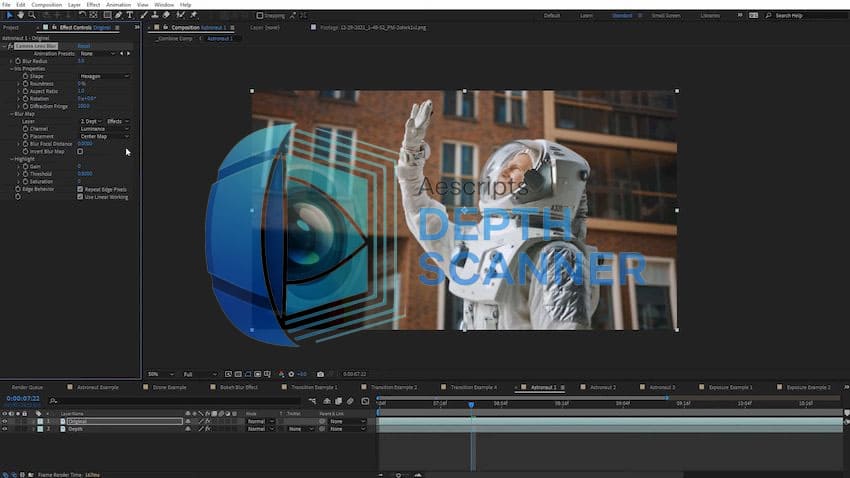Click the Roundness stopwatch icon

(25, 84)
